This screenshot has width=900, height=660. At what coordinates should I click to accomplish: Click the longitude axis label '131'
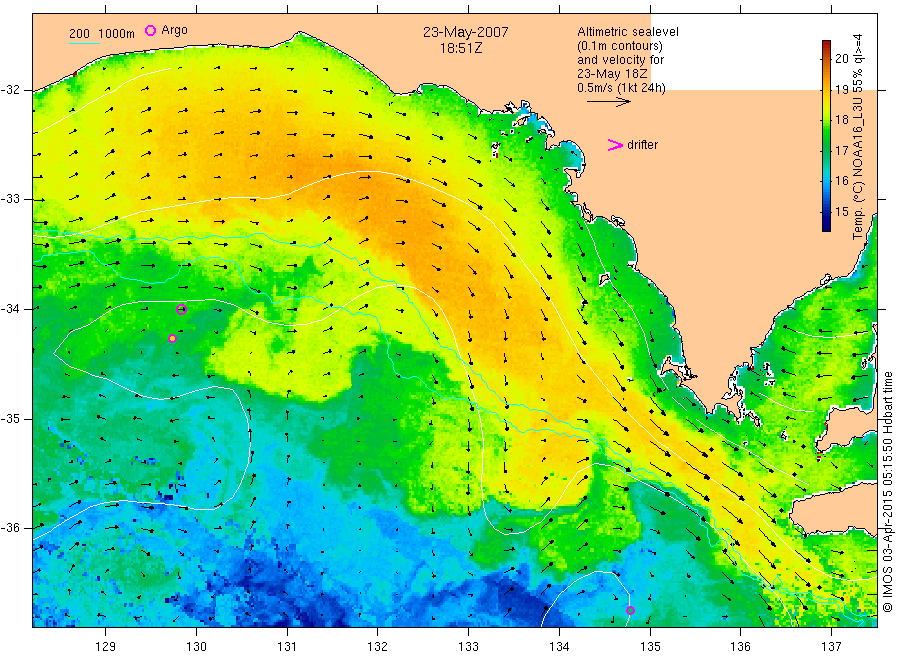[287, 647]
